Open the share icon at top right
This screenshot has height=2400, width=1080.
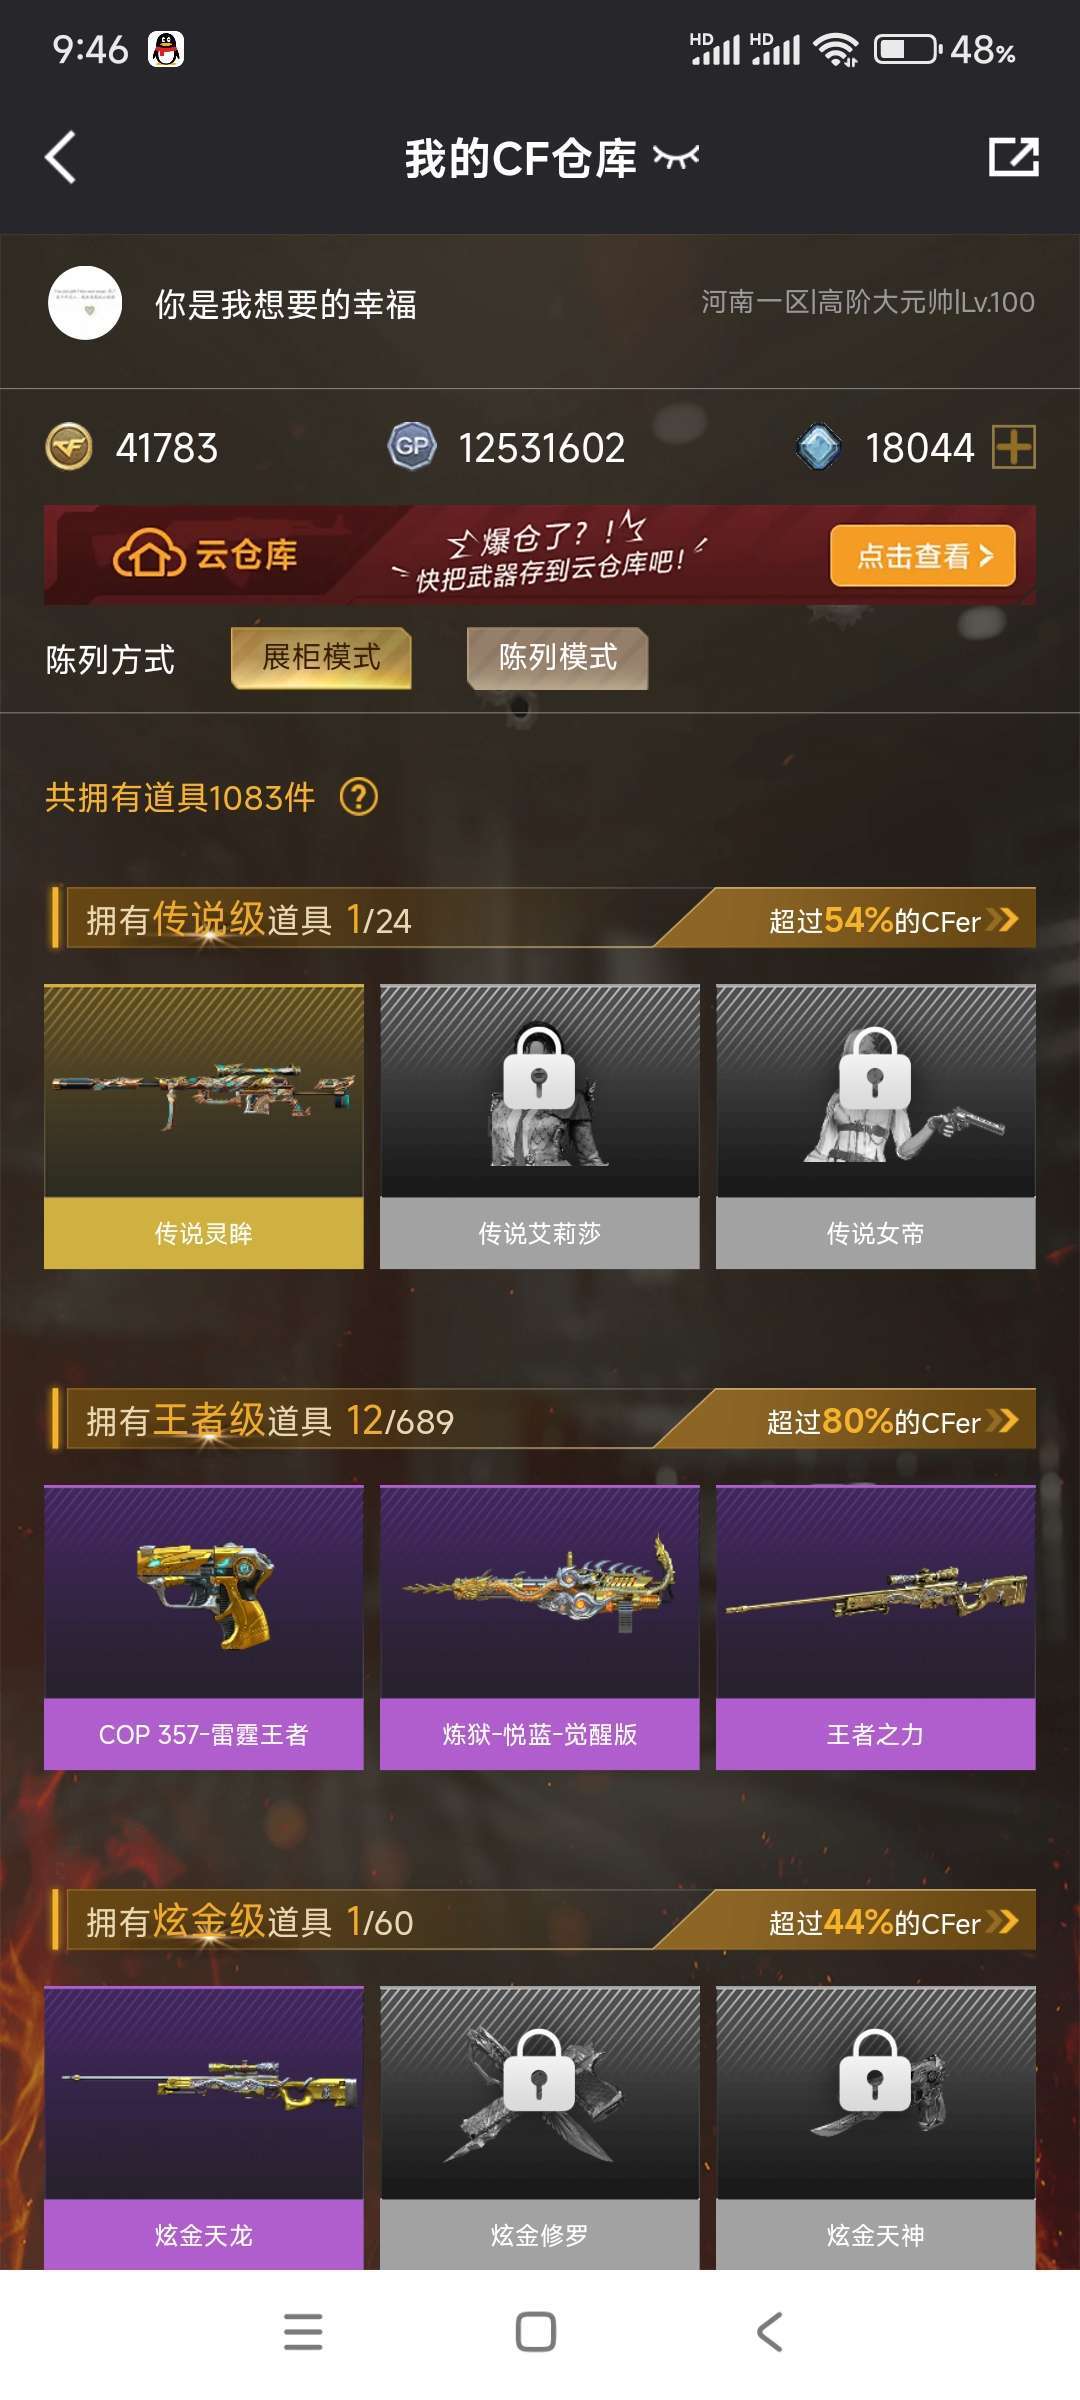point(1013,157)
